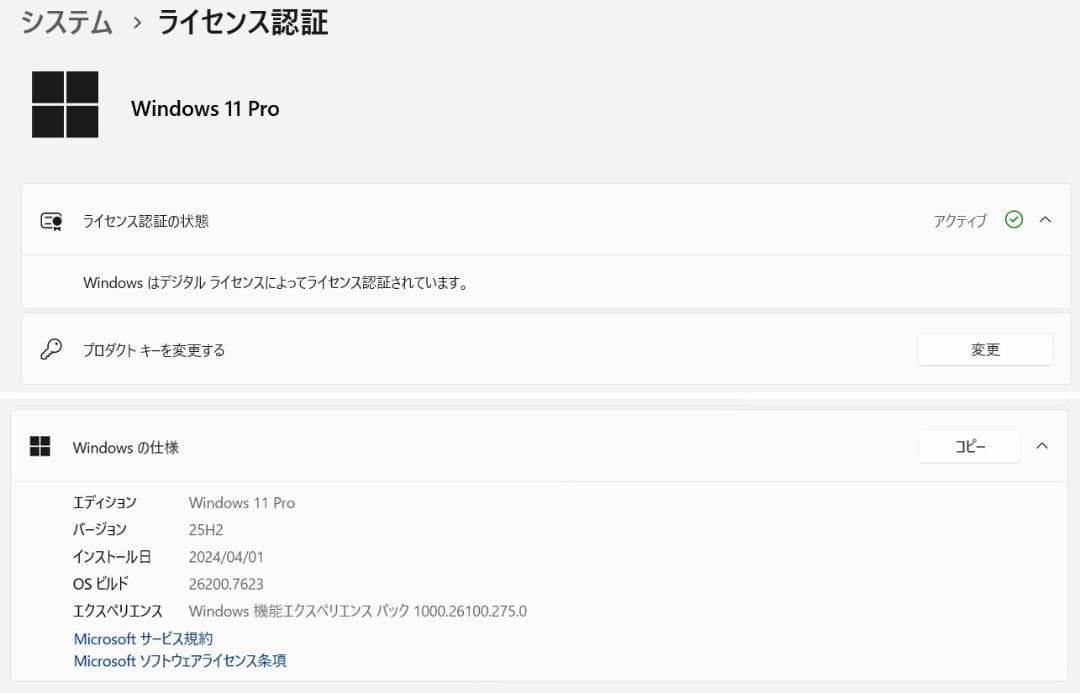Viewport: 1080px width, 693px height.
Task: Select the エディション value Windows 11 Pro
Action: (241, 502)
